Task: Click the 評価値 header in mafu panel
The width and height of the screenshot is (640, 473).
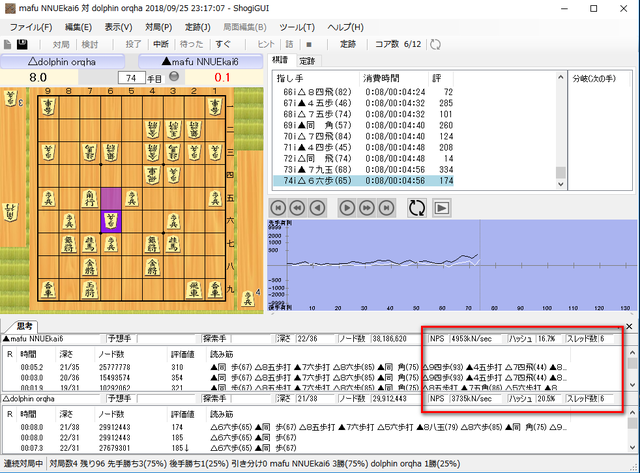Action: pyautogui.click(x=183, y=354)
